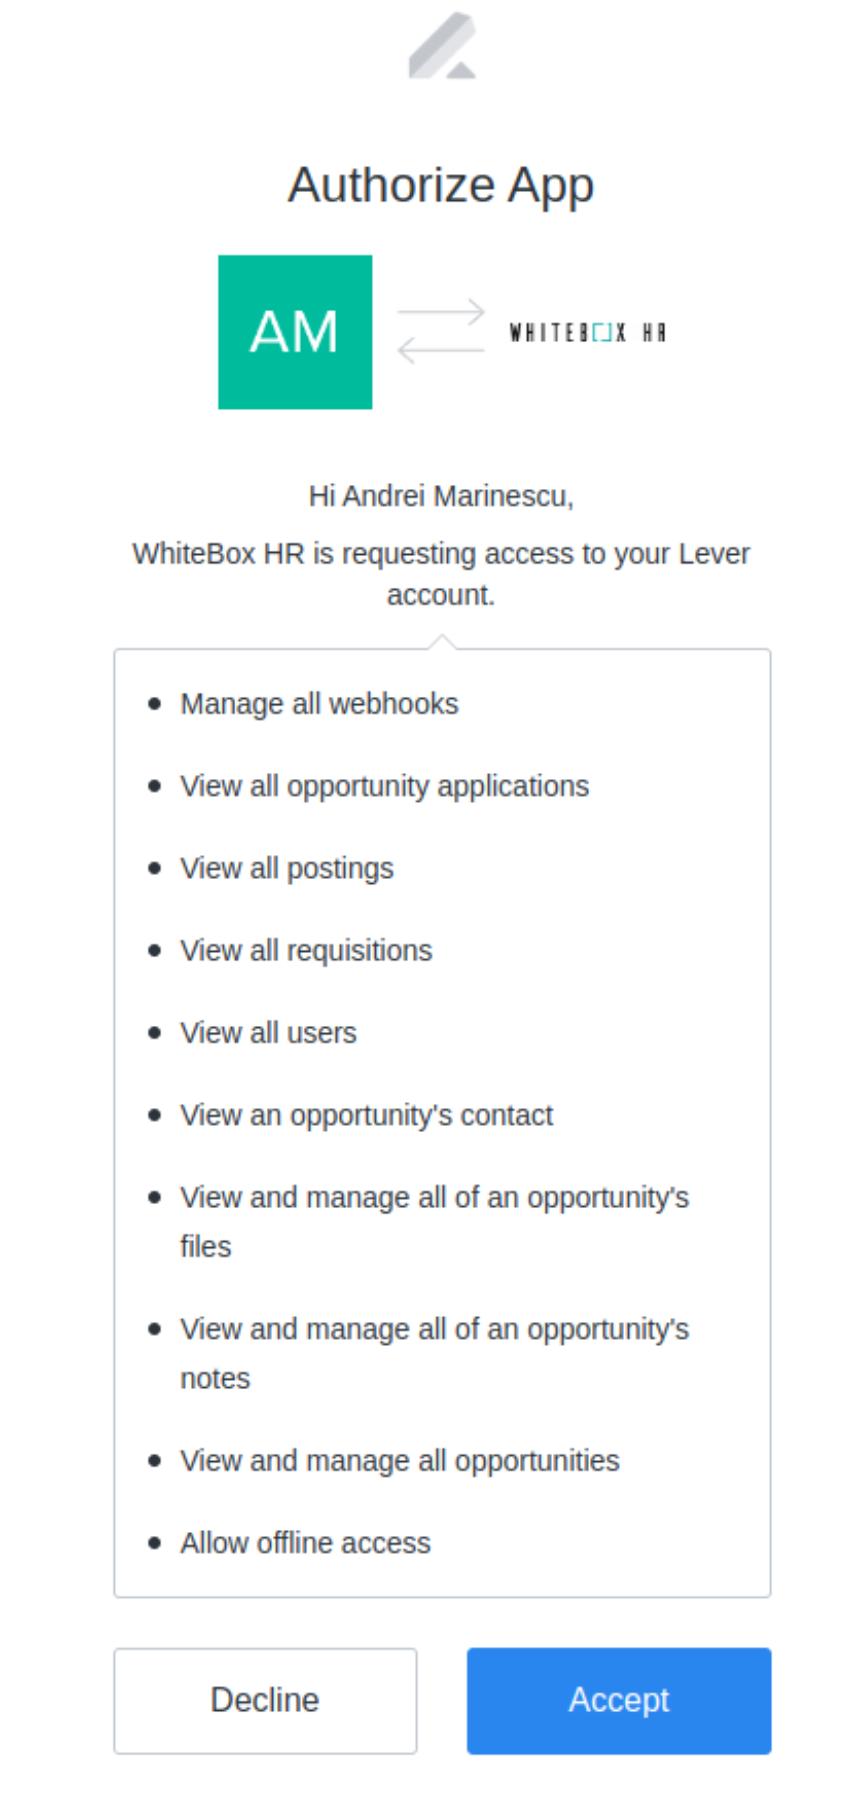This screenshot has width=858, height=1796.
Task: Select the View all requisitions entry
Action: [x=306, y=951]
